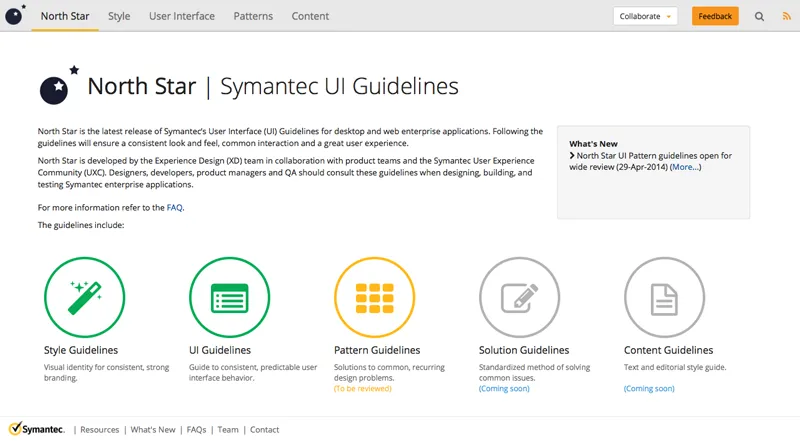Click the chevron beside the What's New item
This screenshot has height=441, width=800.
pyautogui.click(x=572, y=156)
